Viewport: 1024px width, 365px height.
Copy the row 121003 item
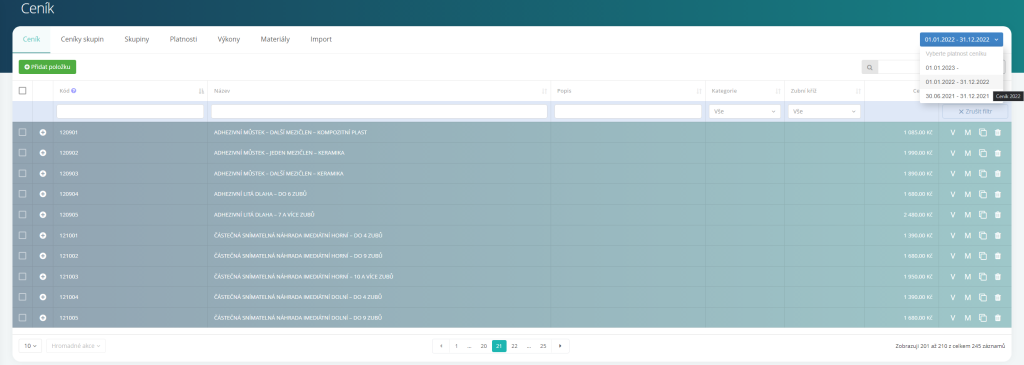tap(983, 277)
